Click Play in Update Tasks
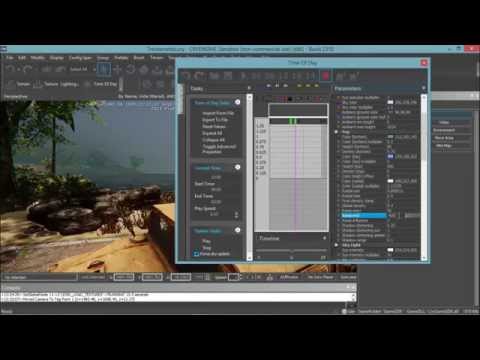The height and width of the screenshot is (360, 480). pos(207,241)
